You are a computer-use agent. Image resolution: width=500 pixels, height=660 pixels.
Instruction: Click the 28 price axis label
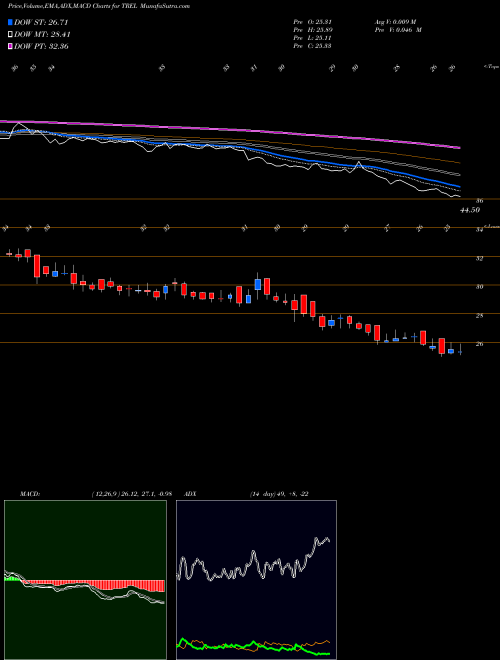479,316
